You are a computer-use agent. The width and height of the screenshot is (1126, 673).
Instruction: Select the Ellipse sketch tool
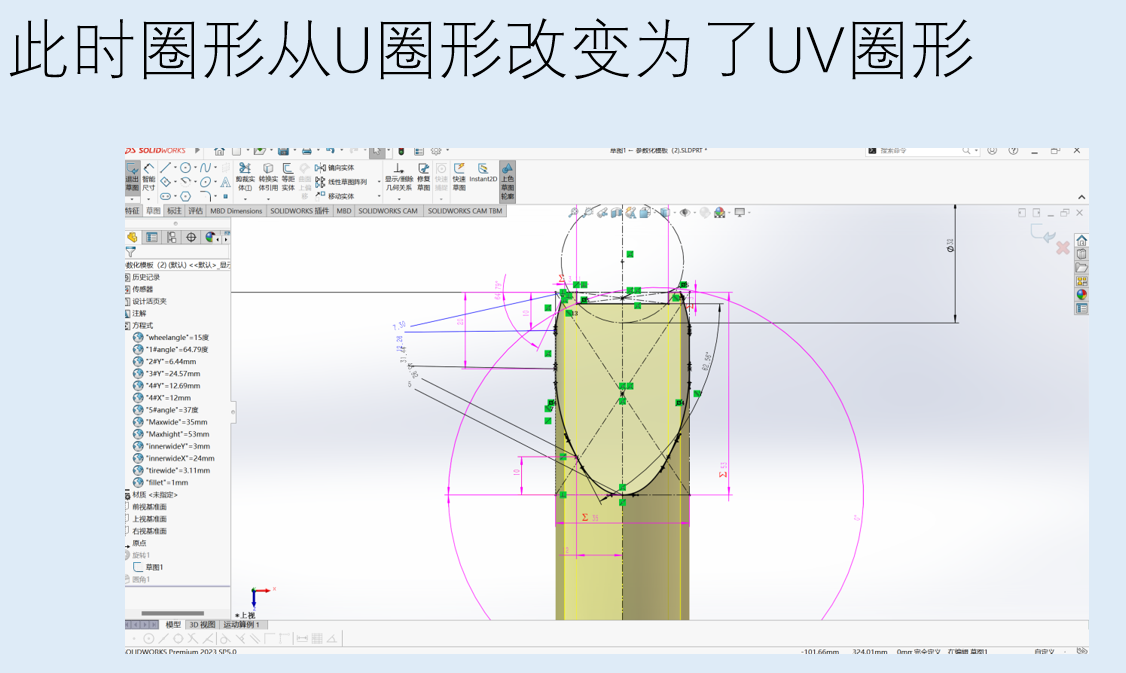point(205,182)
